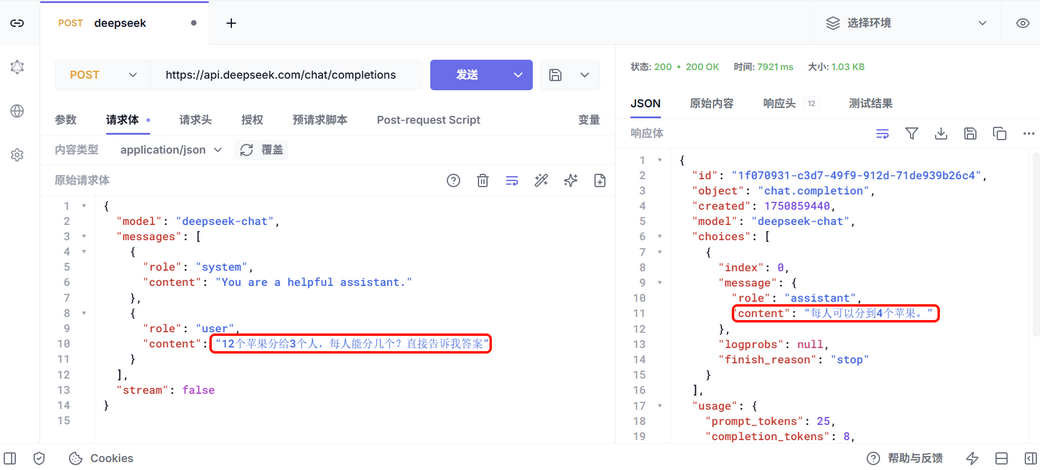This screenshot has width=1040, height=470.
Task: Open Cookies manager in bottom bar
Action: point(101,458)
